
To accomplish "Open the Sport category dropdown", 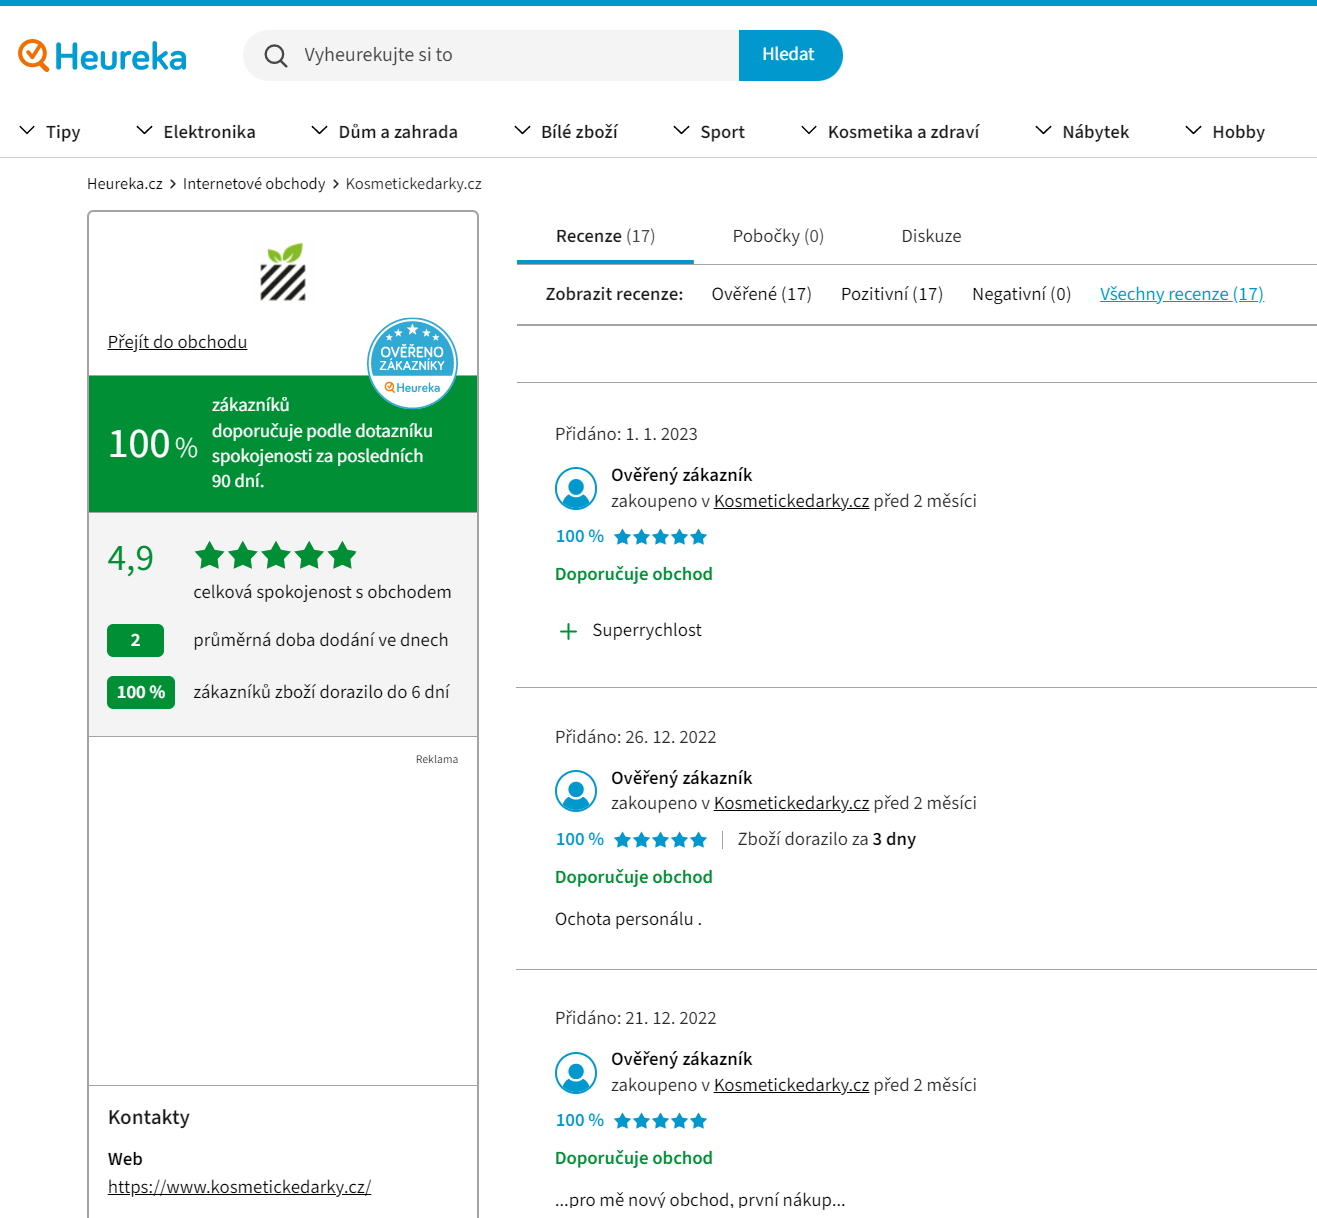I will click(709, 131).
